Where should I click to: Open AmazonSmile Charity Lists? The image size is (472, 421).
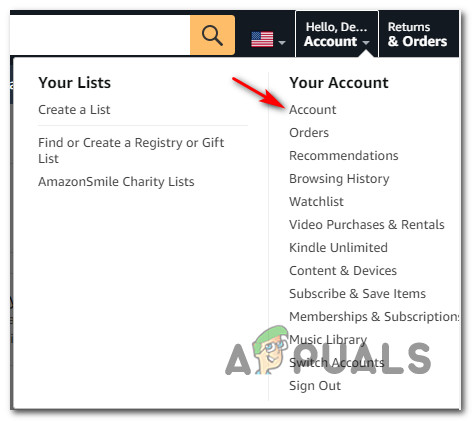116,182
